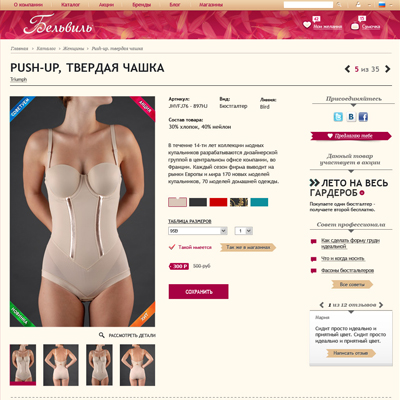Screen dimensions: 400x400
Task: Open the wishlist heart icon in header
Action: 307,25
